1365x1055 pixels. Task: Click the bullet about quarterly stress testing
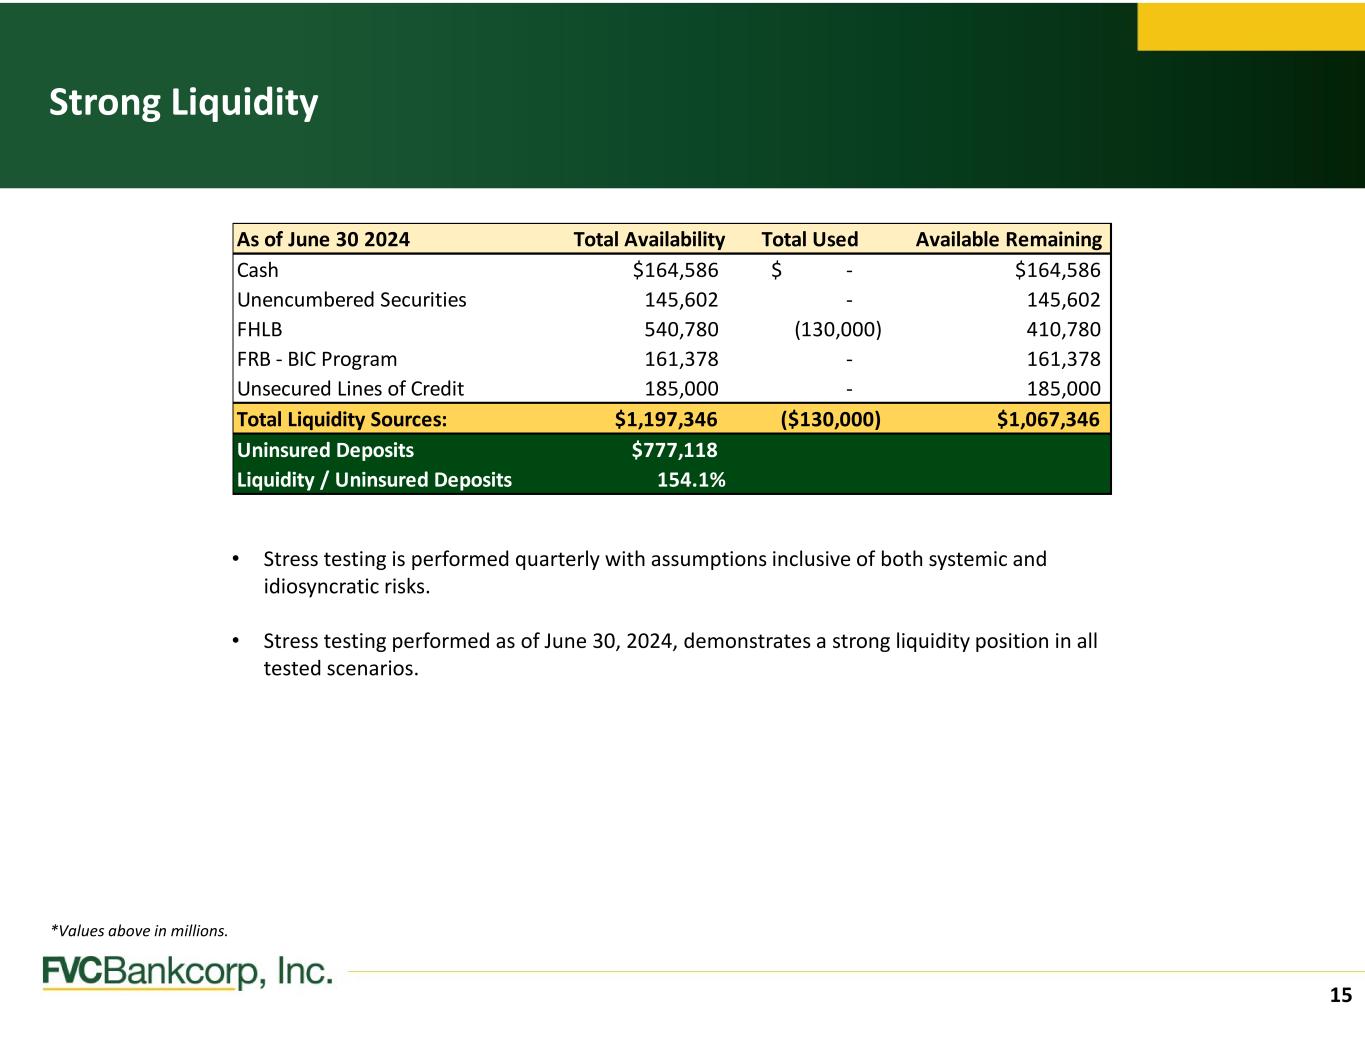pyautogui.click(x=654, y=572)
